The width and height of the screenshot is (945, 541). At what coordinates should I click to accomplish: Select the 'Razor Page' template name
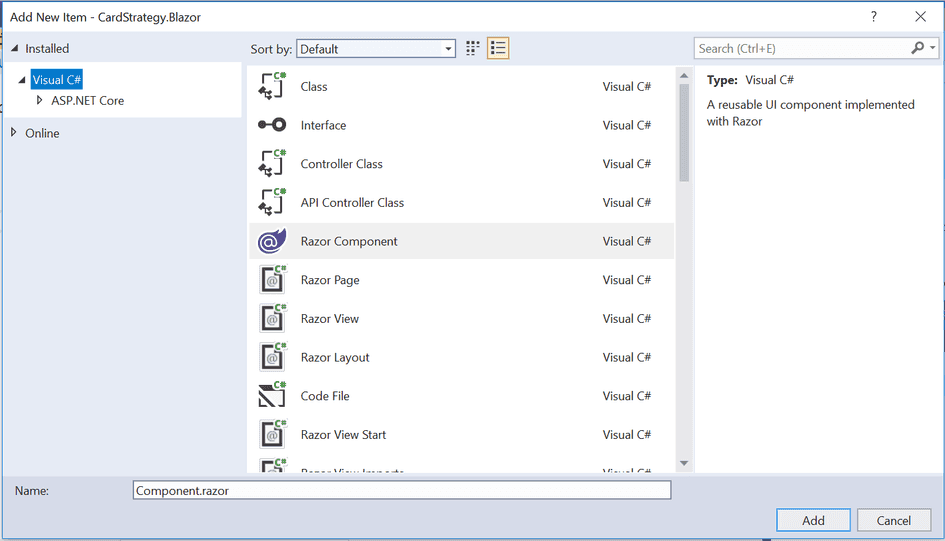click(330, 280)
